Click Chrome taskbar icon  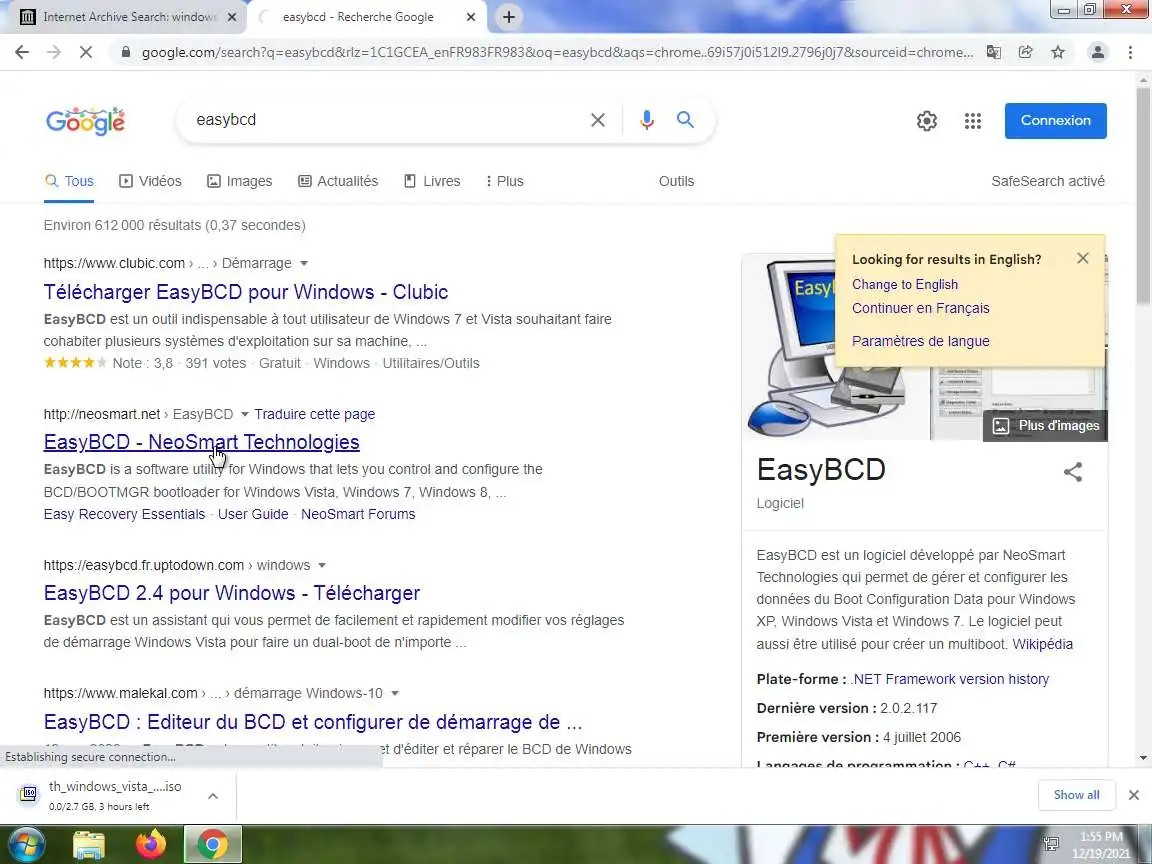[x=212, y=845]
